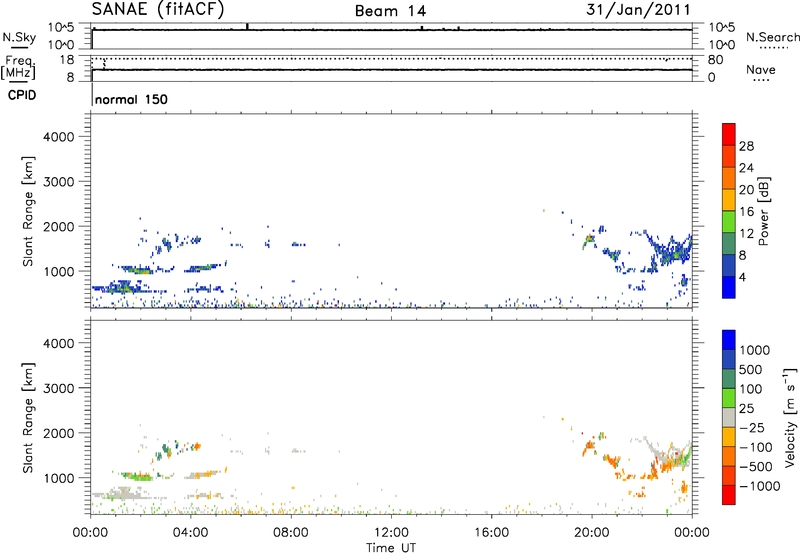Click the grey velocity colorbar swatch
This screenshot has height=554, width=800.
coord(729,418)
